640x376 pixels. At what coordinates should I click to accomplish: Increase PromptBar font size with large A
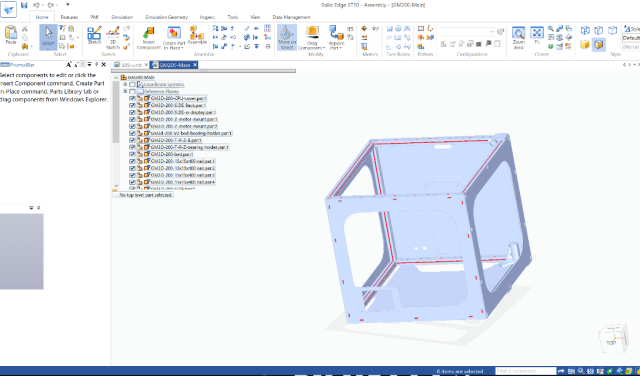click(69, 65)
